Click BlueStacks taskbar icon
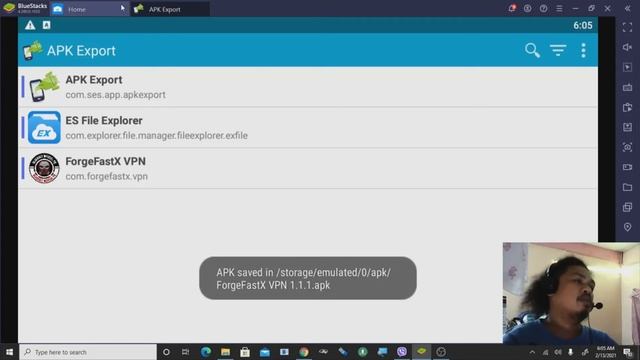The width and height of the screenshot is (640, 360). pos(421,352)
